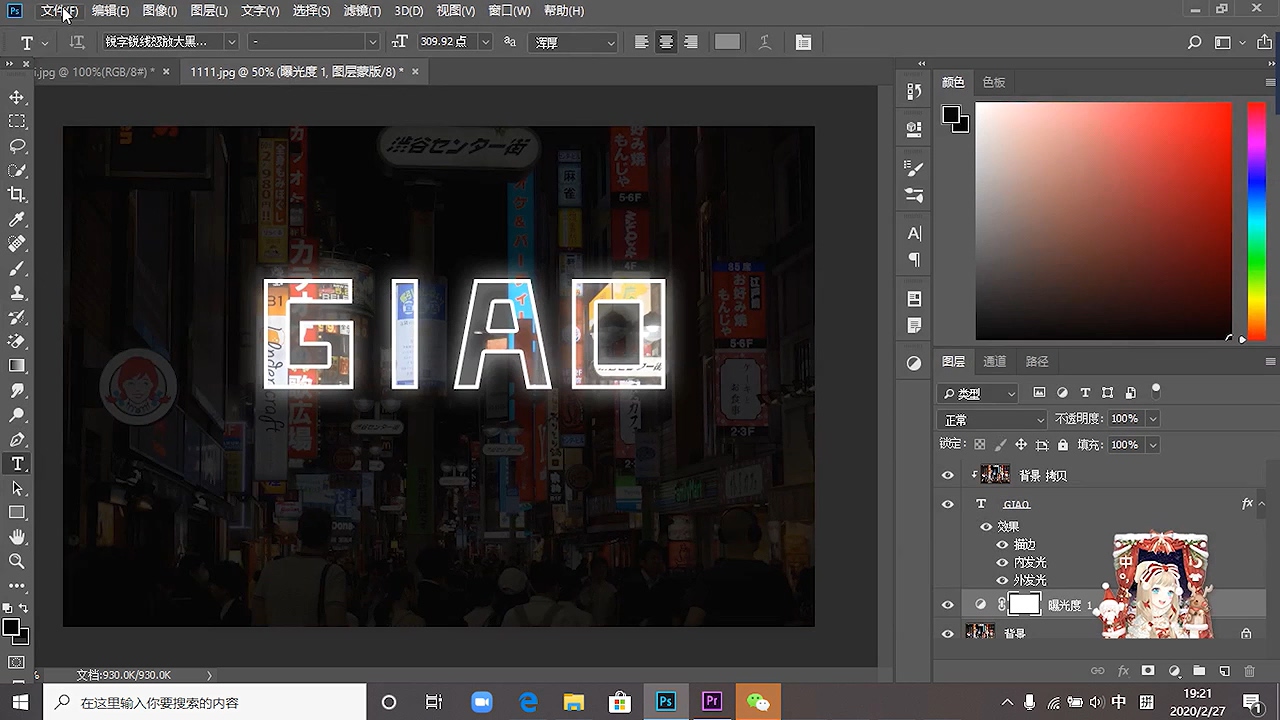The height and width of the screenshot is (720, 1280).
Task: Toggle visibility of 外发光 effect
Action: [1002, 580]
